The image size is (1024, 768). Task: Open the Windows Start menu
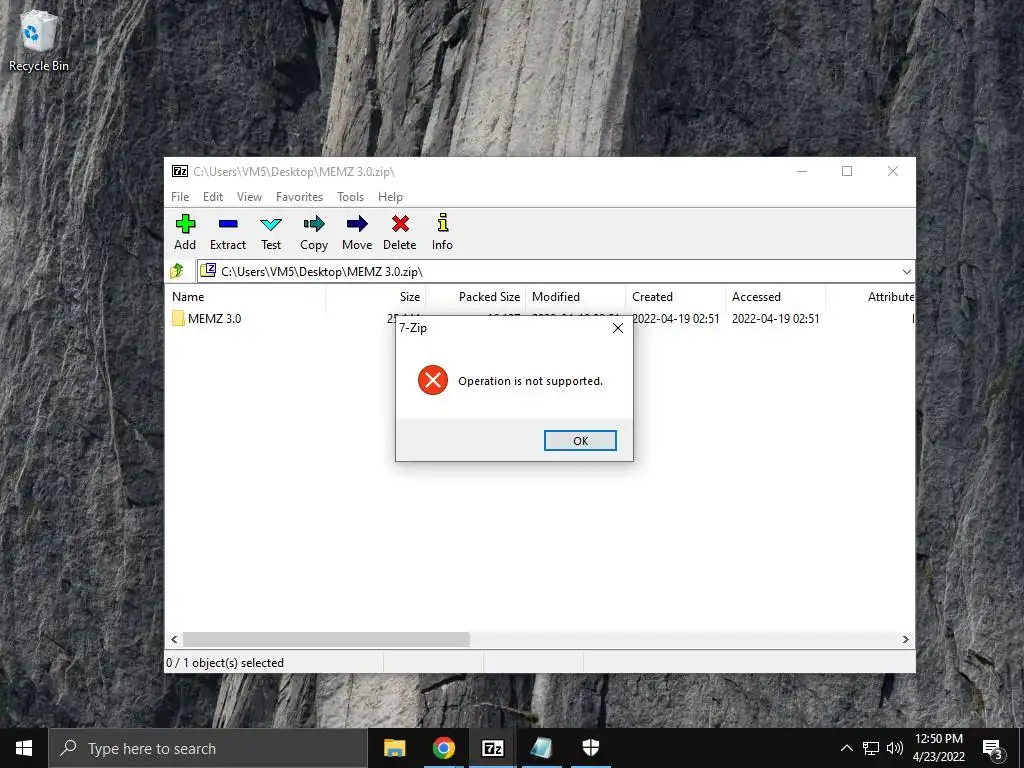24,748
